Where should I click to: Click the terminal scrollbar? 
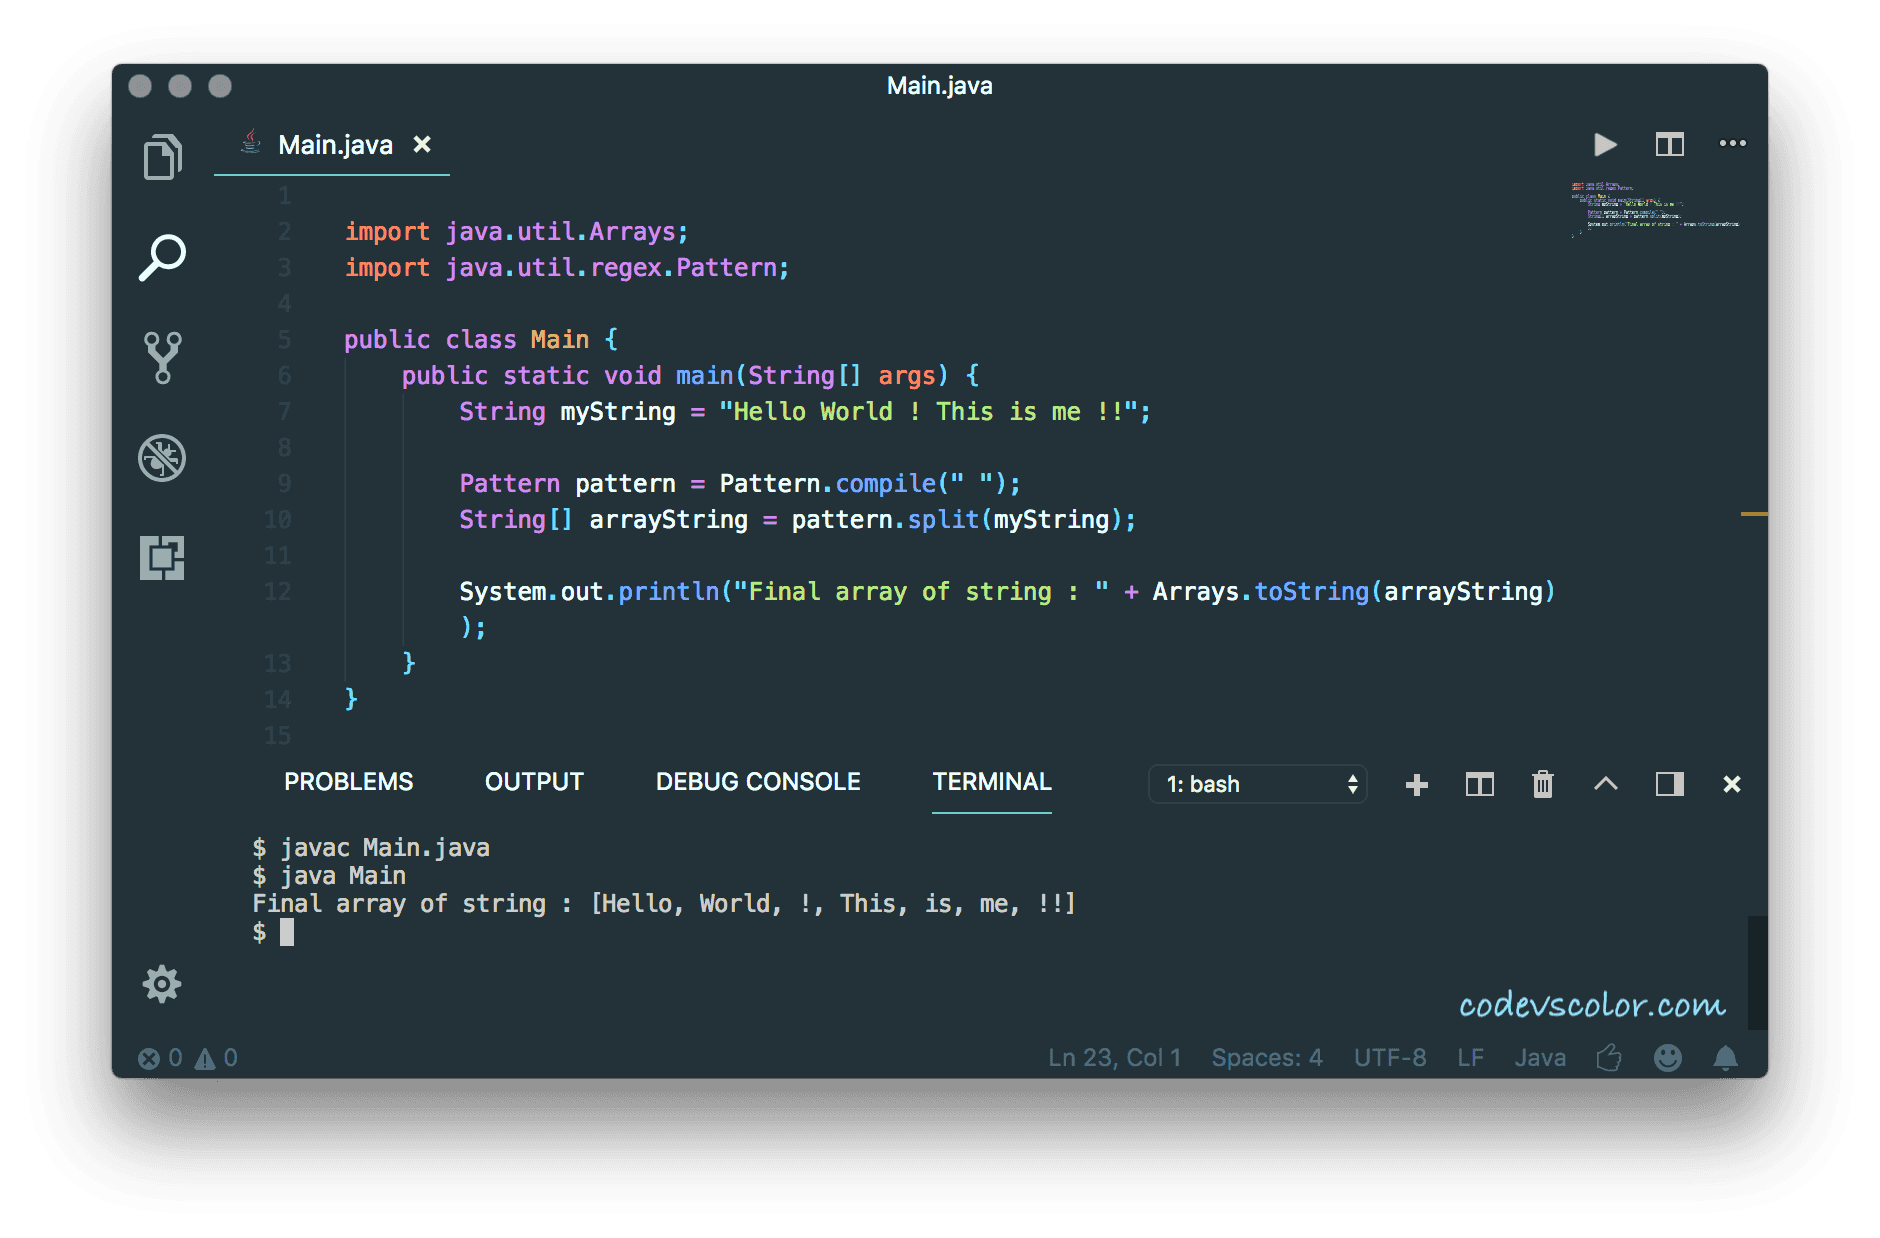coord(1756,972)
